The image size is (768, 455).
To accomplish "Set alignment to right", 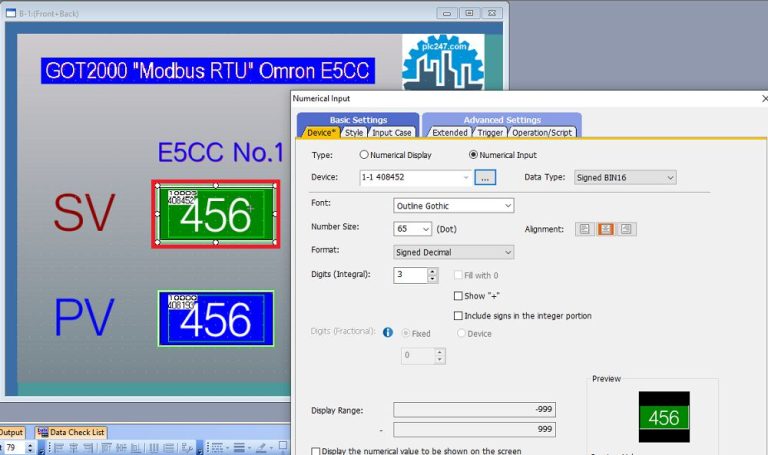I will click(x=626, y=229).
